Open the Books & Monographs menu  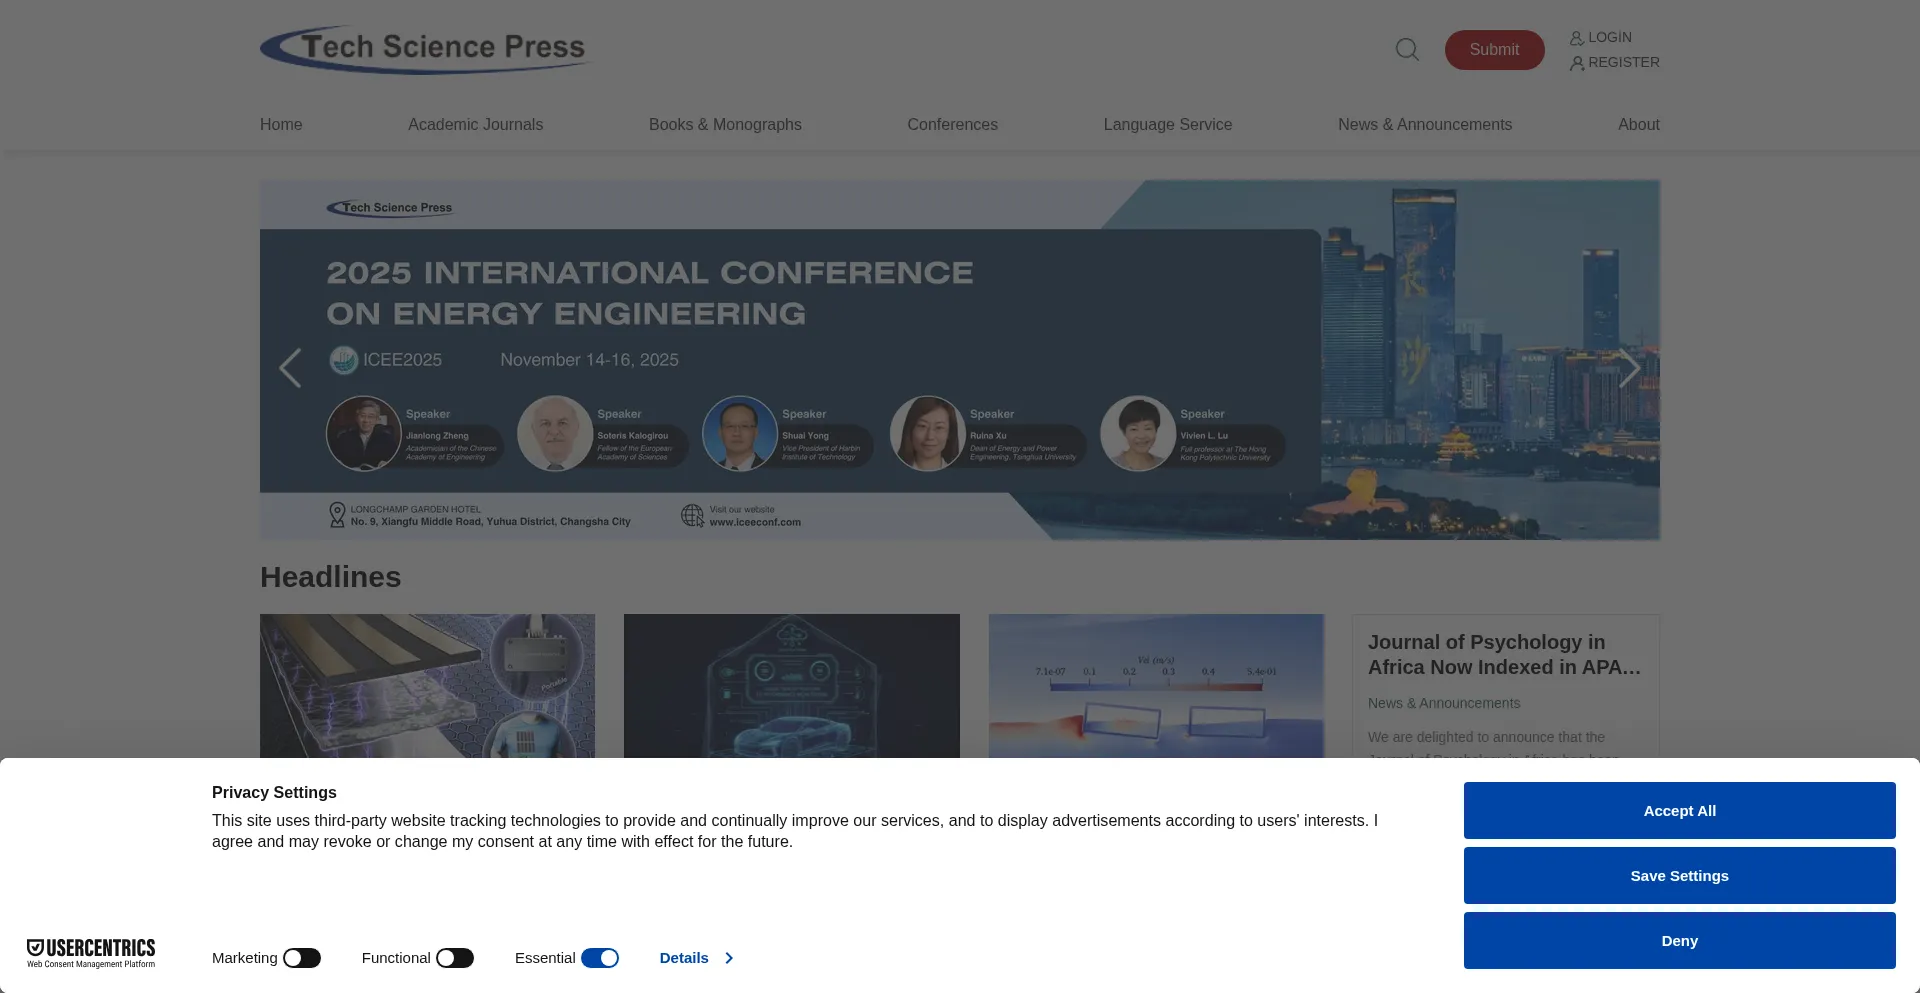click(725, 124)
